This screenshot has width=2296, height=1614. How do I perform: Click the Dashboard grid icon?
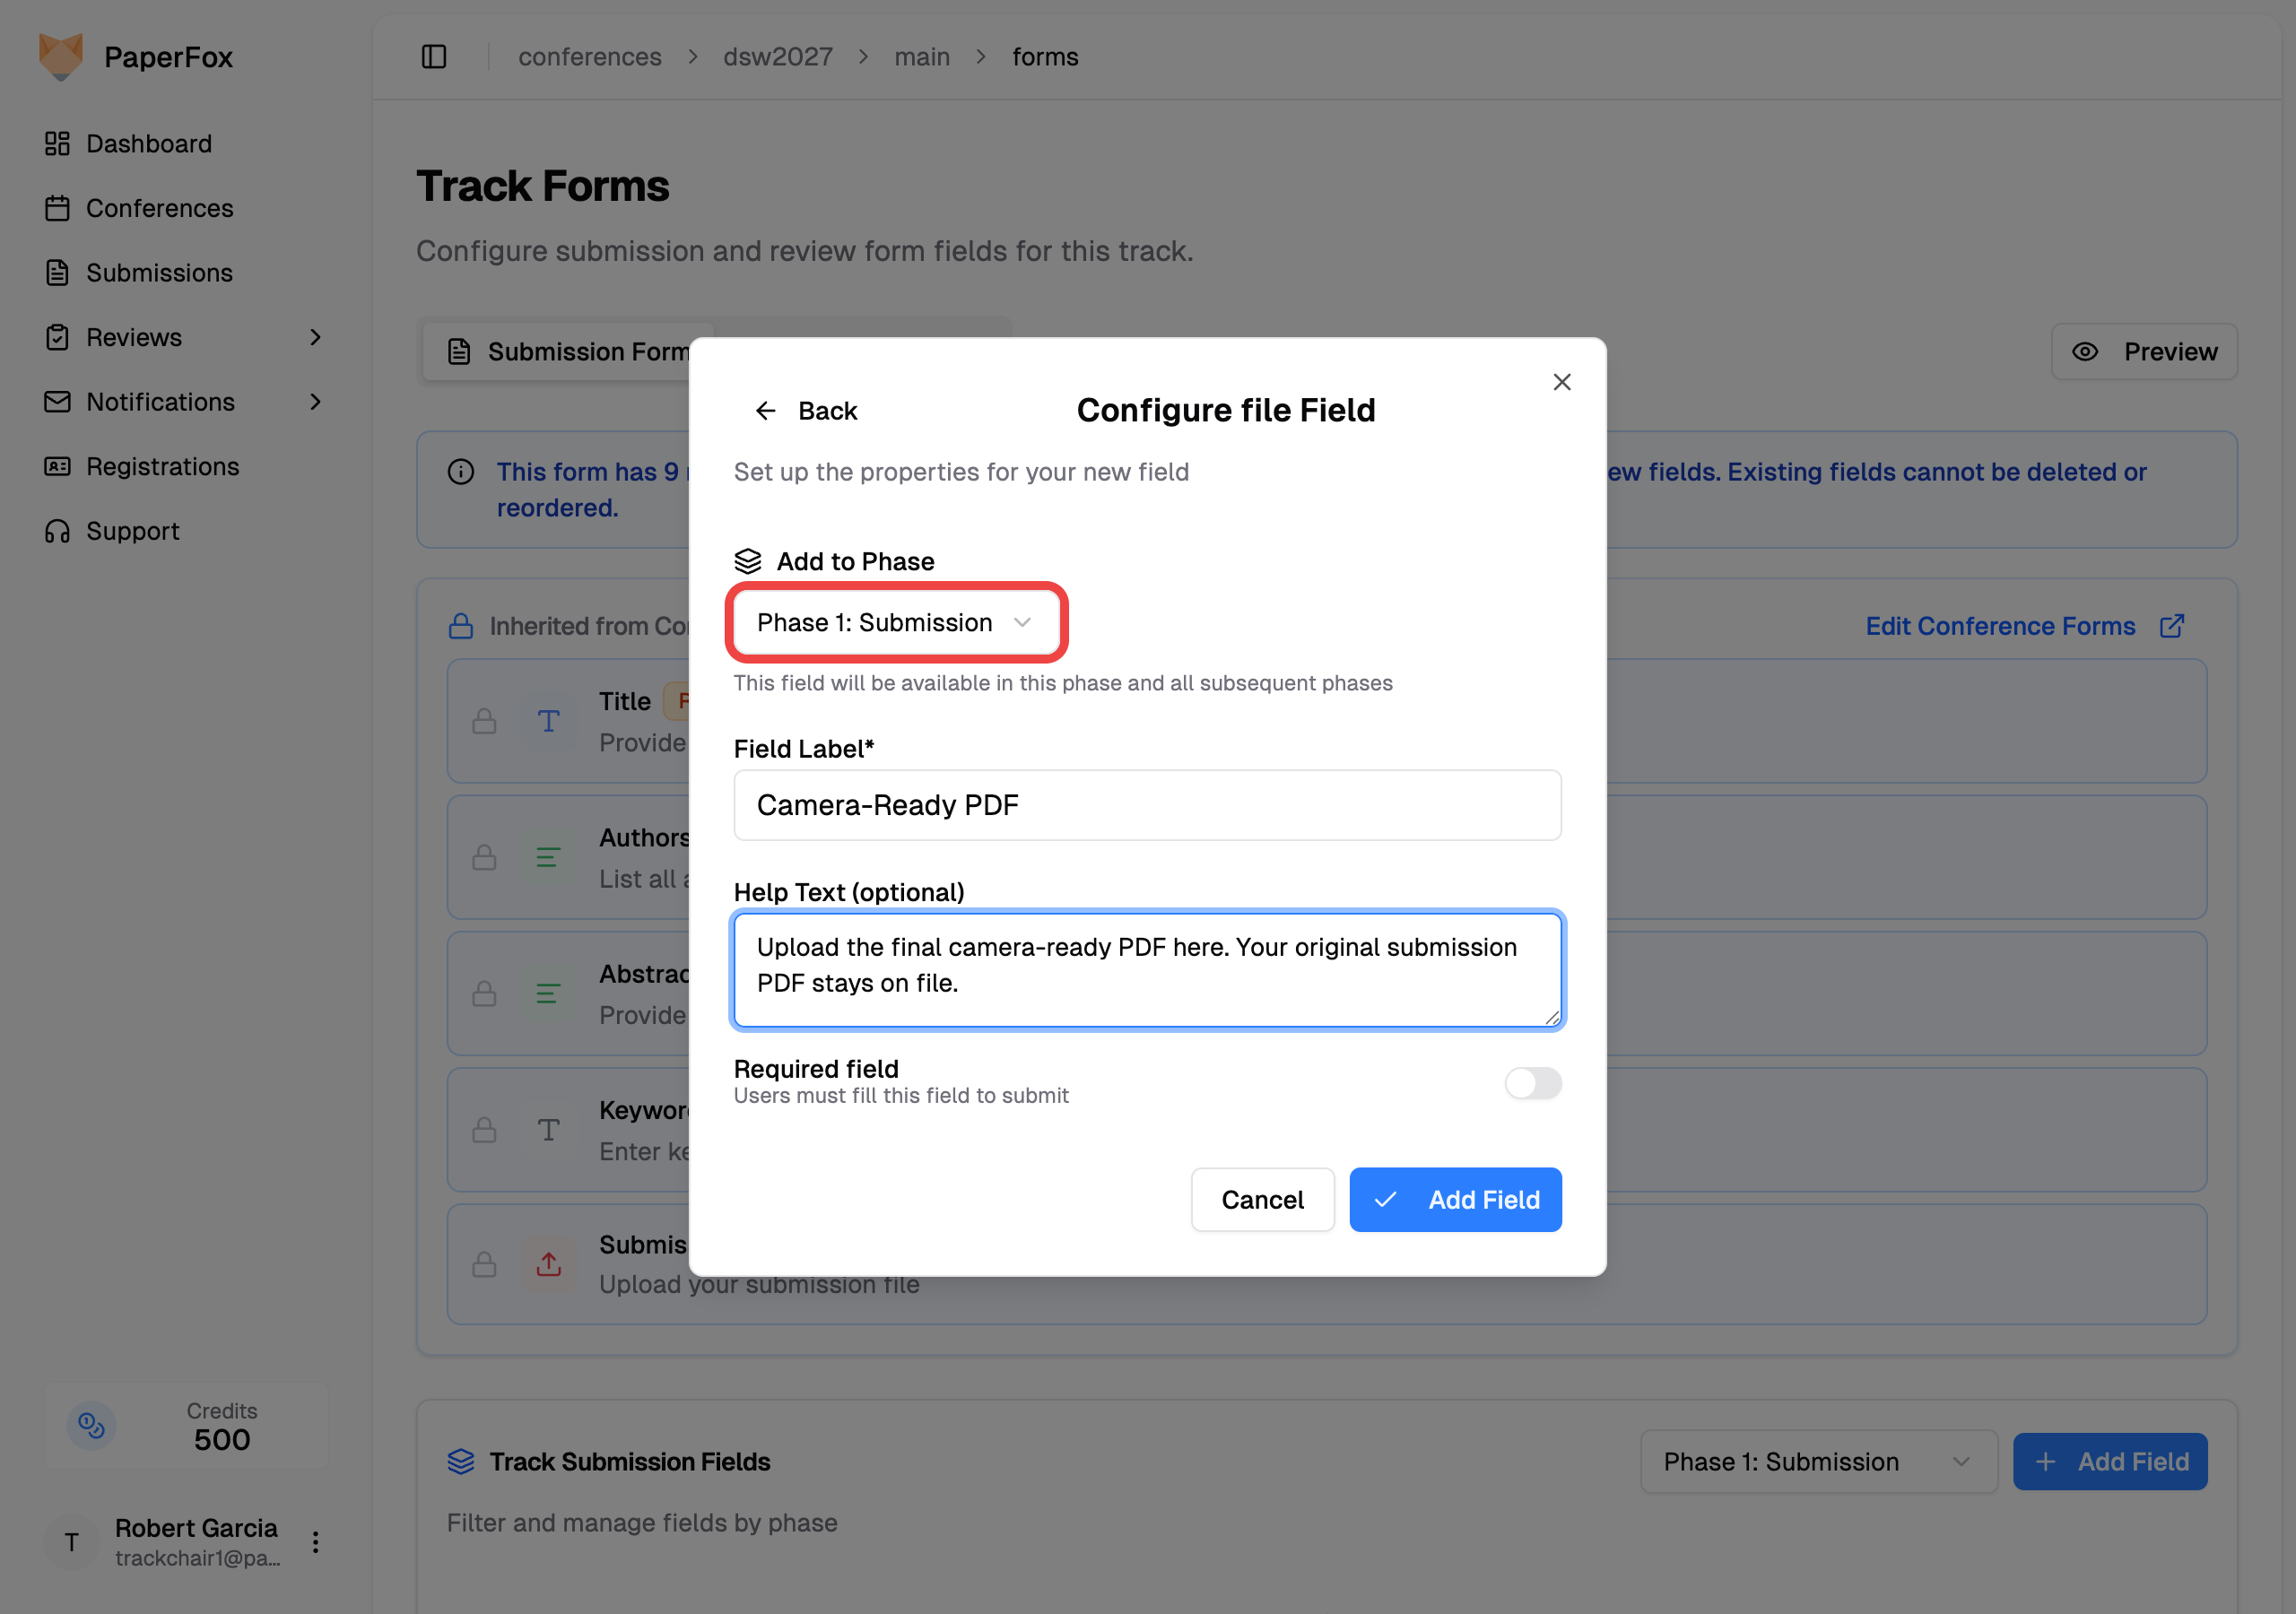tap(57, 143)
